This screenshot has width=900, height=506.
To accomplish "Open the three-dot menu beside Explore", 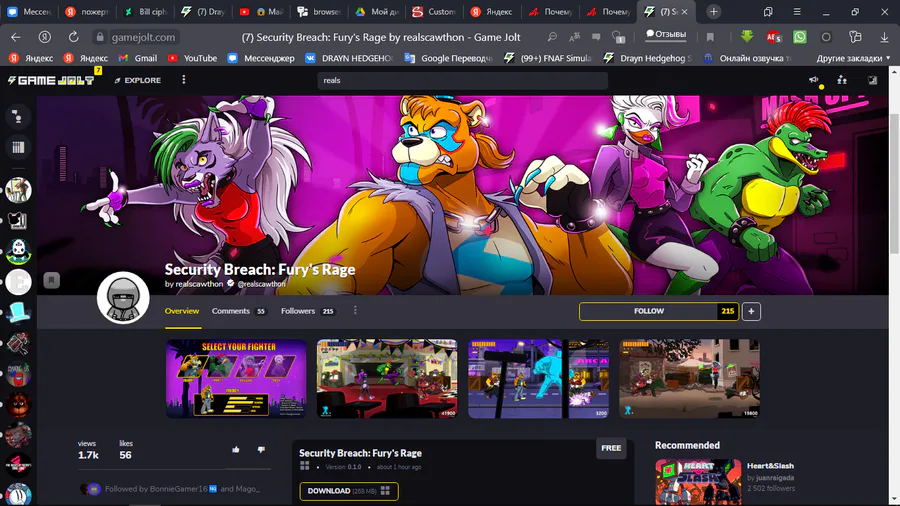I will [x=184, y=80].
